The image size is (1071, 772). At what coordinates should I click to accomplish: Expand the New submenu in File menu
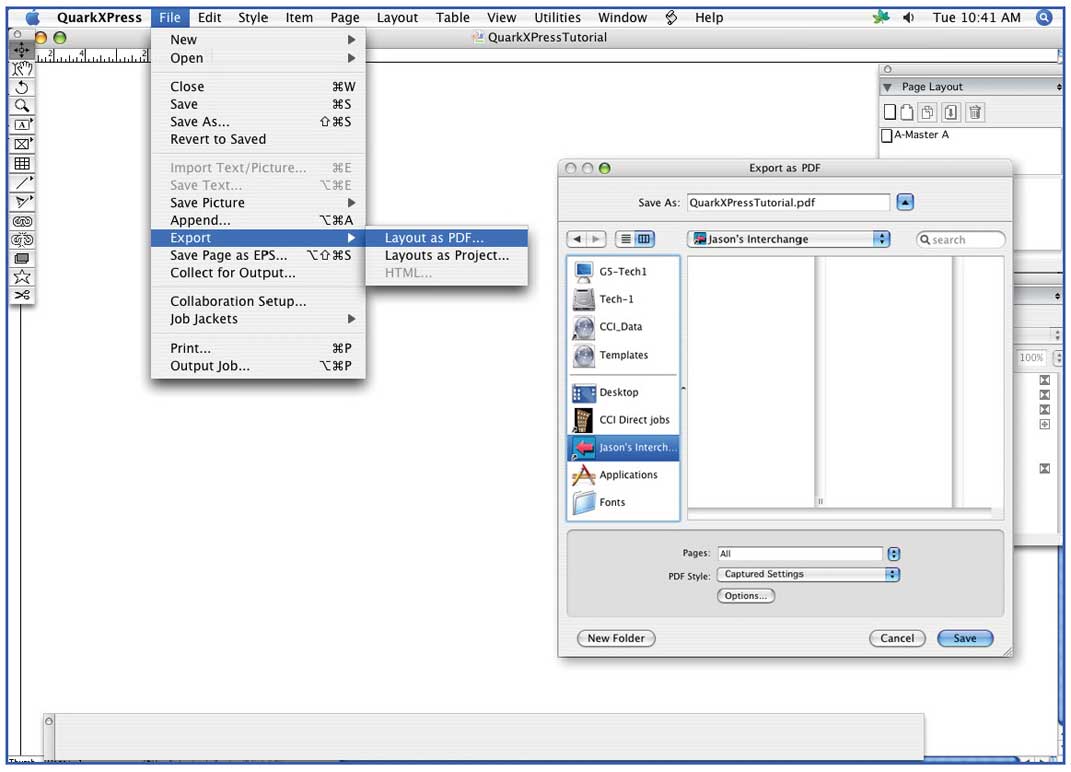coord(258,40)
